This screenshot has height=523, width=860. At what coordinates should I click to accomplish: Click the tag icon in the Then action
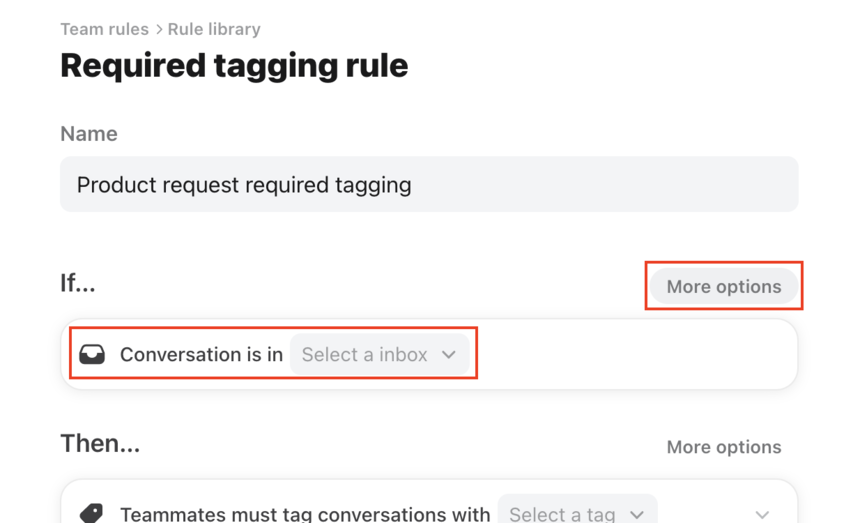[x=91, y=513]
